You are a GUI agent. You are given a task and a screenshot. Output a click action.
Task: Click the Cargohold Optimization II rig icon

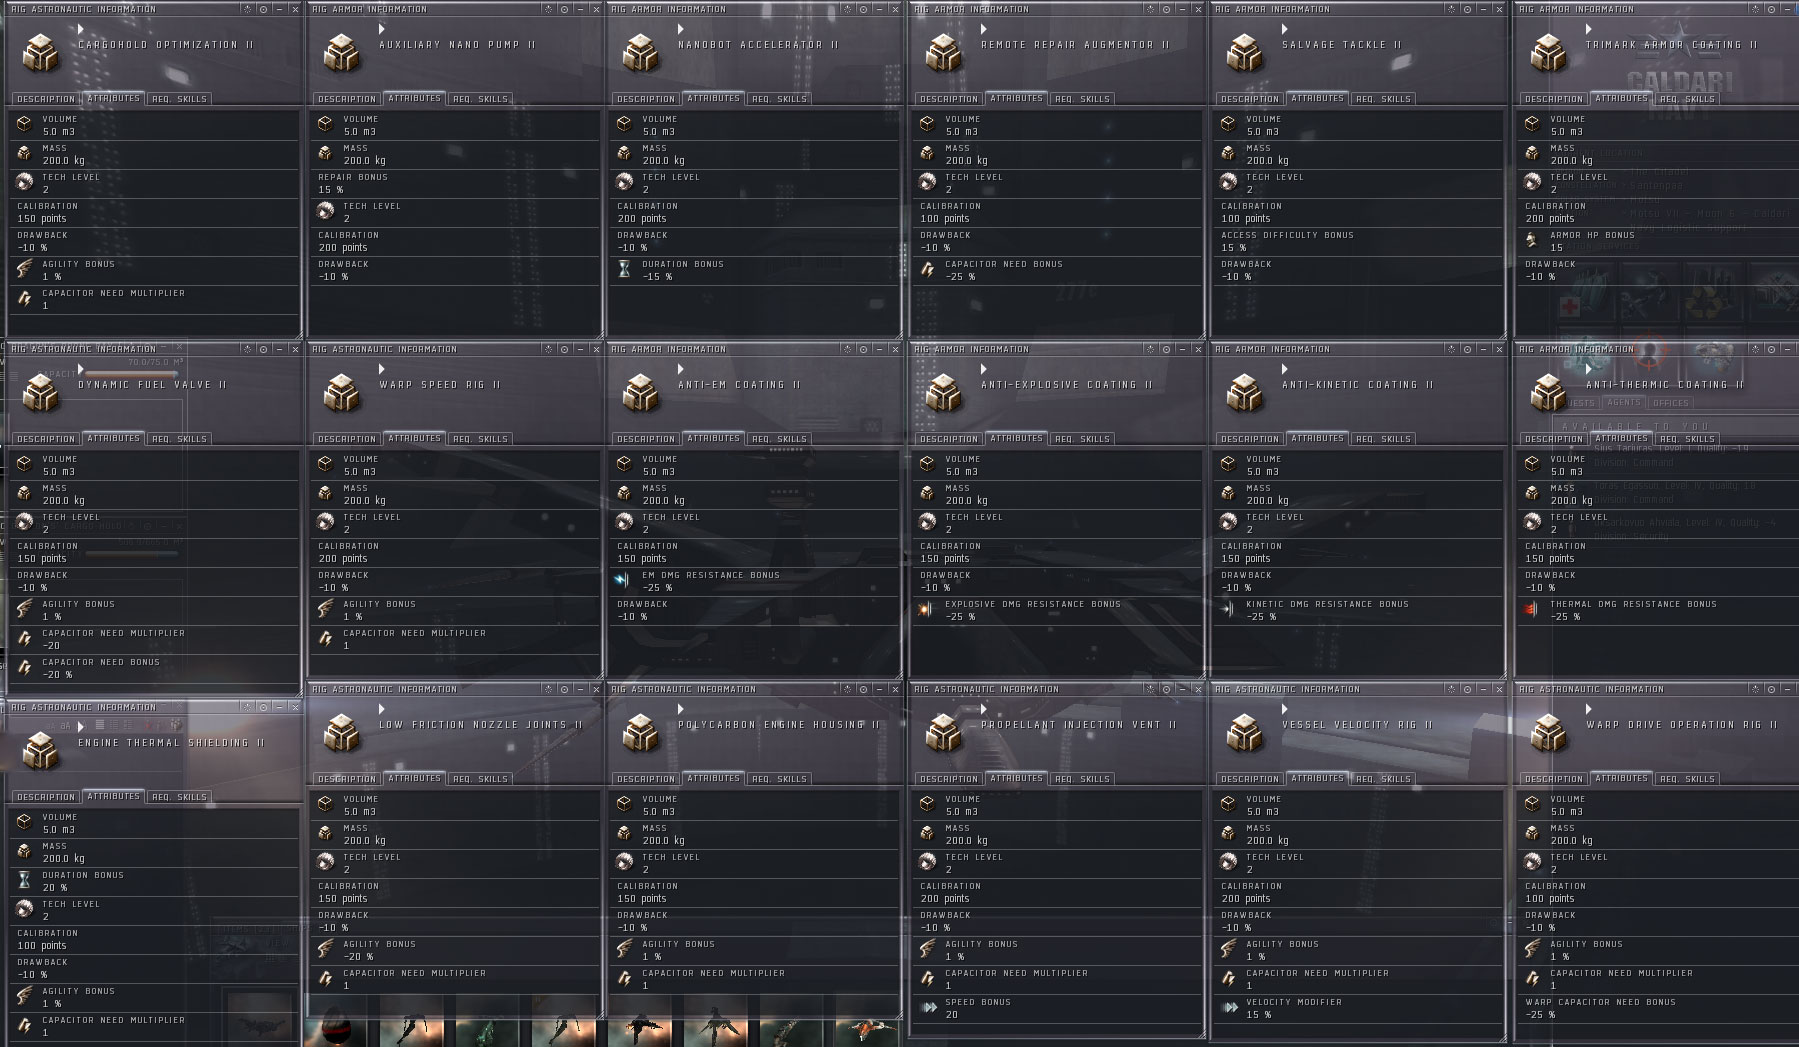coord(41,53)
